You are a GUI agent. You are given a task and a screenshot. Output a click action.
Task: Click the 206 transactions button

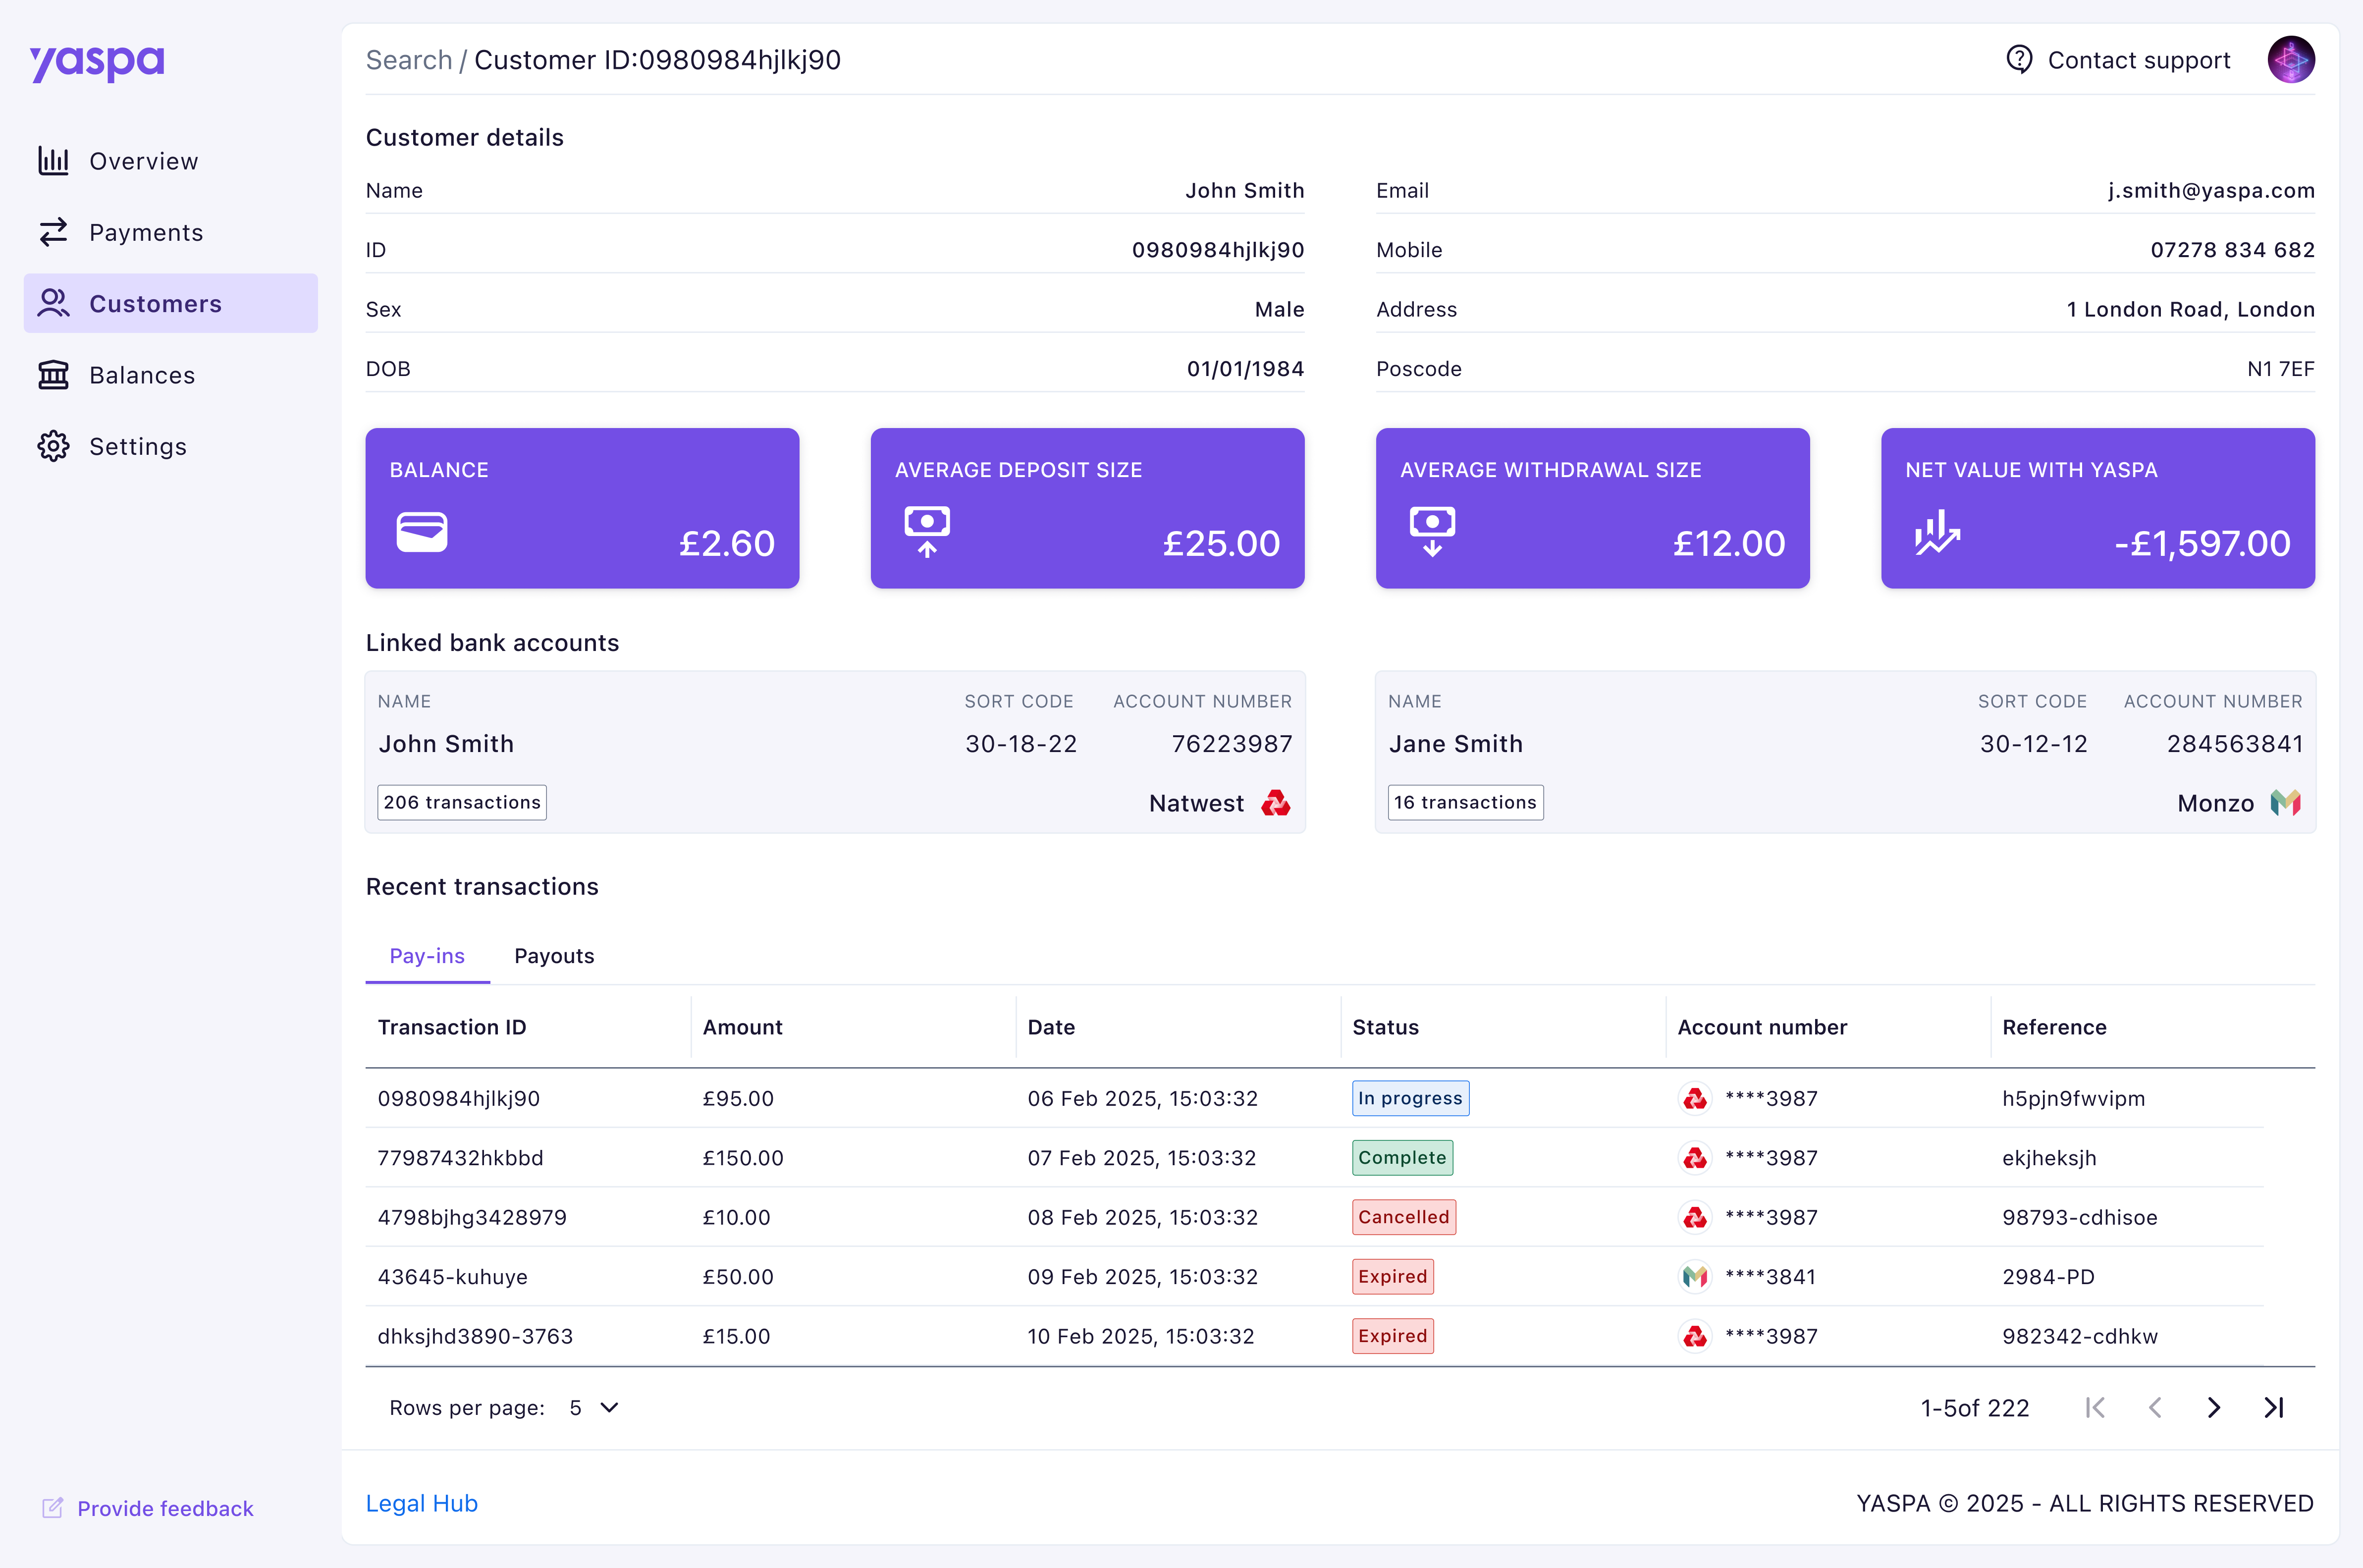[x=461, y=802]
